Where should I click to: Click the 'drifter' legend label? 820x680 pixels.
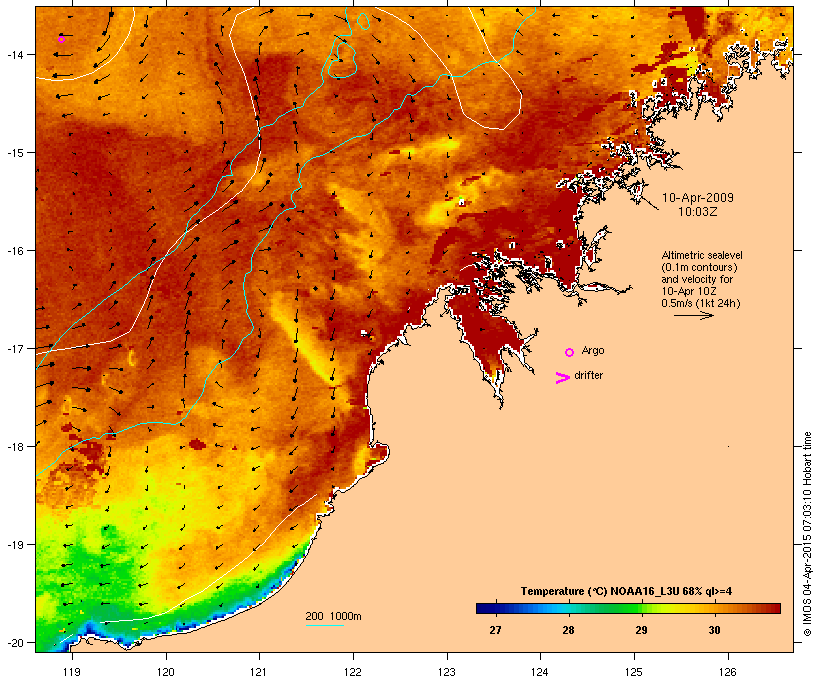(588, 375)
